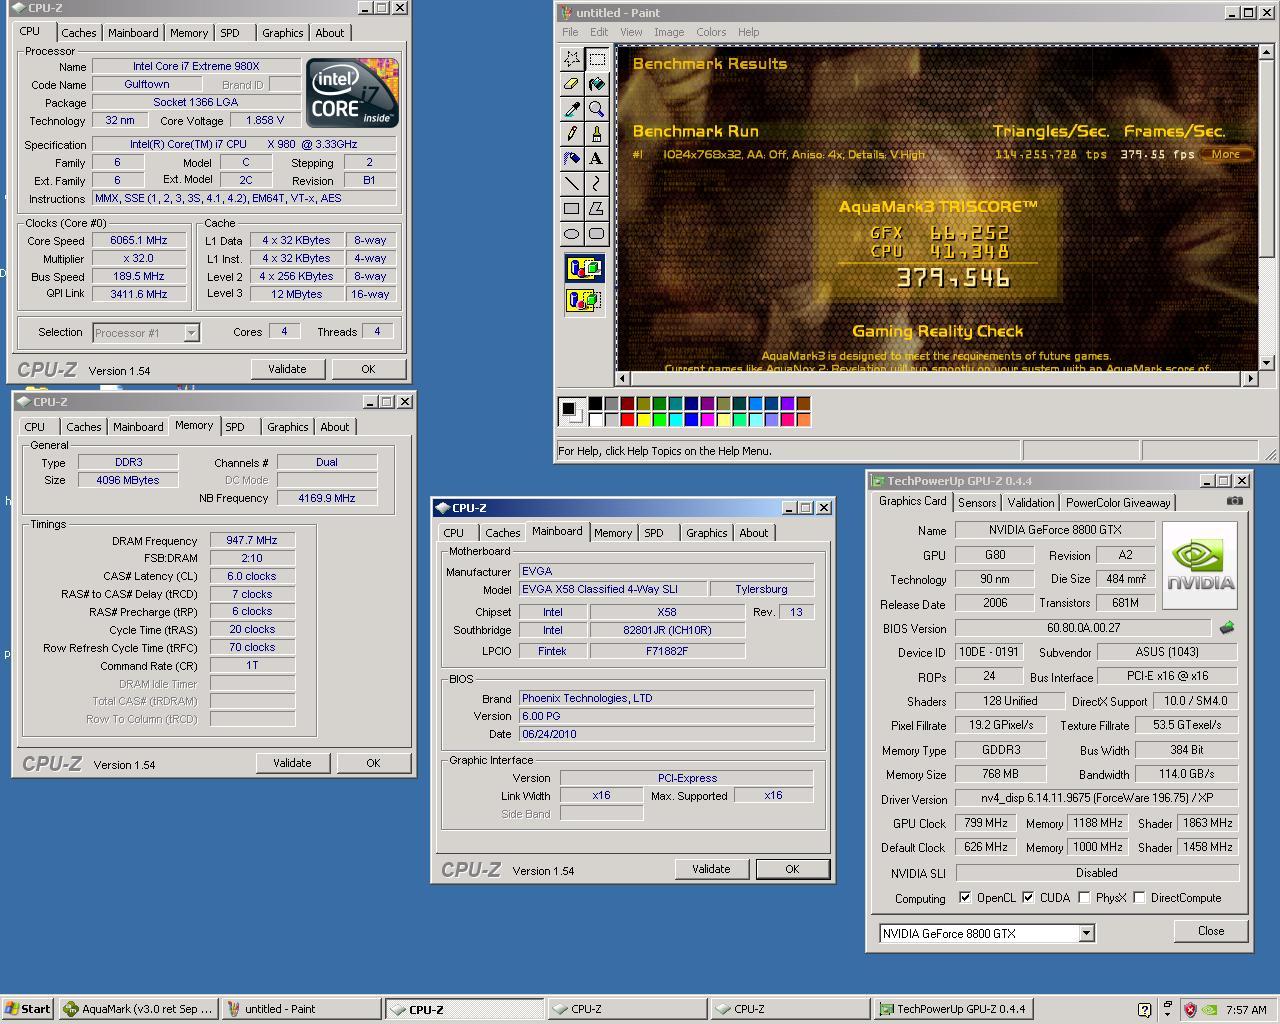Click Paint's vertical scrollbar down arrow
Screen dimensions: 1280x1024
(x=1267, y=362)
